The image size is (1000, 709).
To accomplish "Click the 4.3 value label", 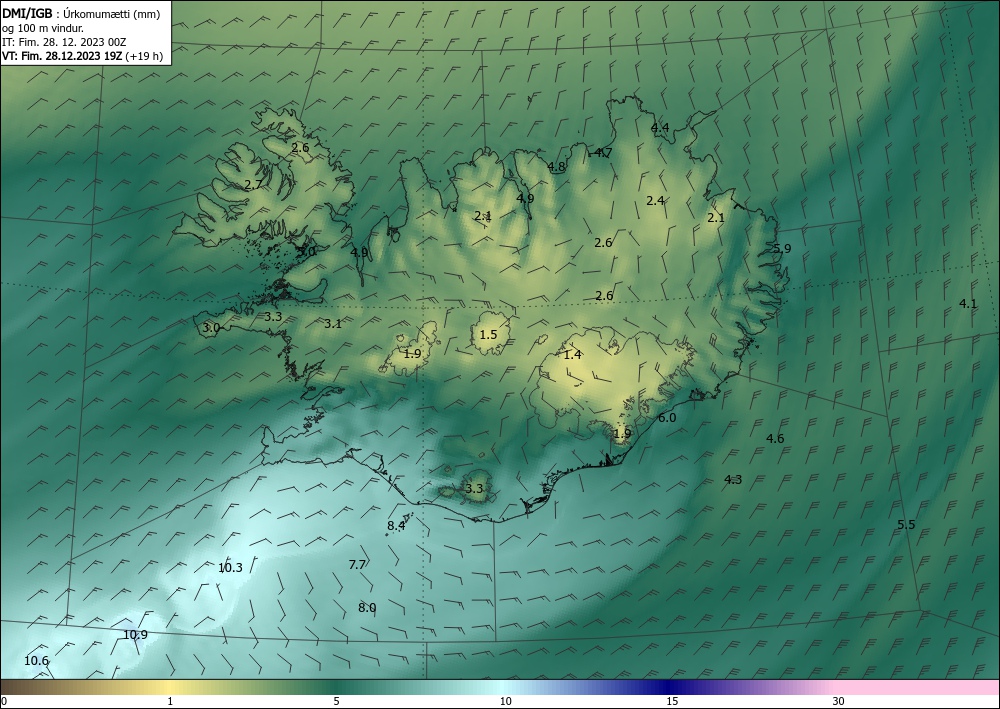I will [733, 479].
